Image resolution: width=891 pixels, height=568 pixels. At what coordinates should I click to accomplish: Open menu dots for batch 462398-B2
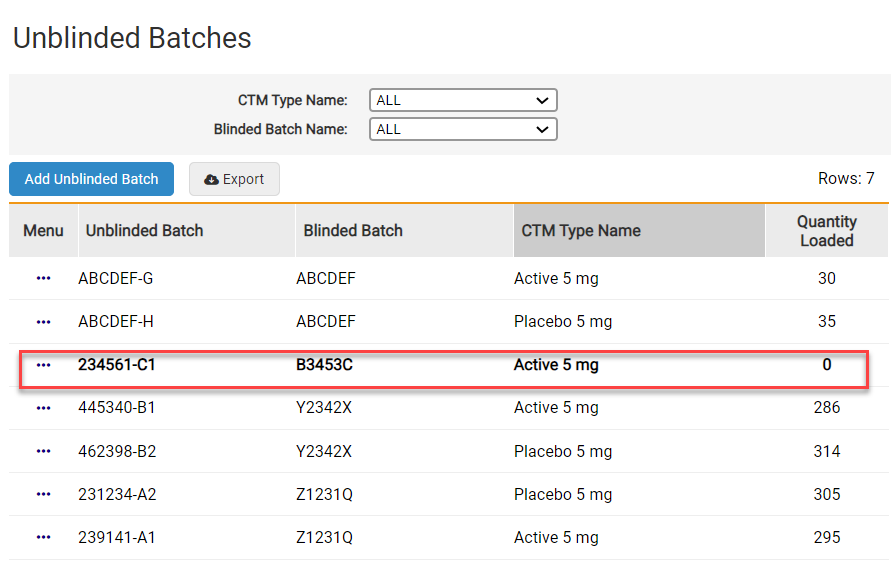(x=43, y=451)
